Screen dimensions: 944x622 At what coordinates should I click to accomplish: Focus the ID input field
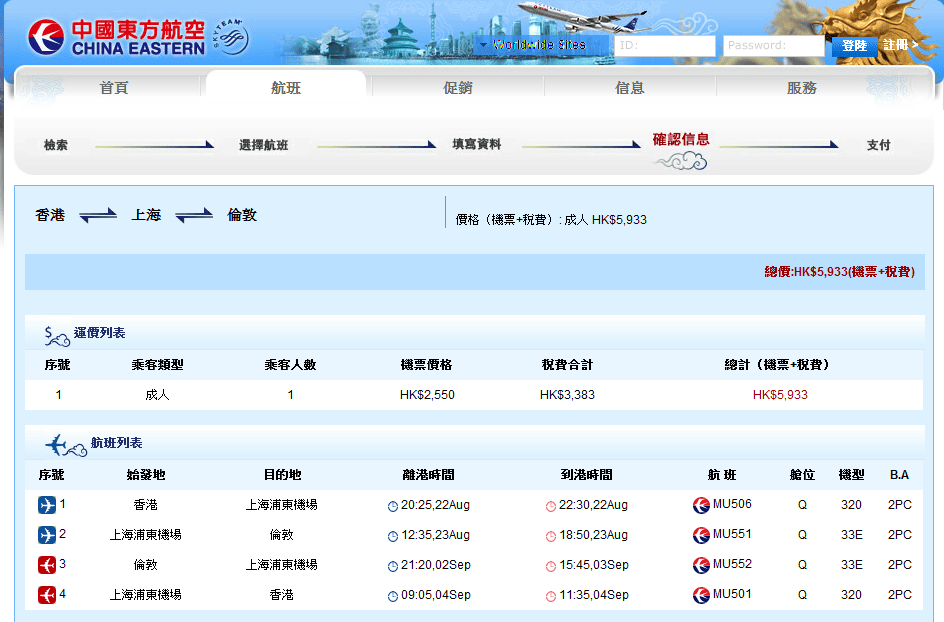tap(664, 46)
